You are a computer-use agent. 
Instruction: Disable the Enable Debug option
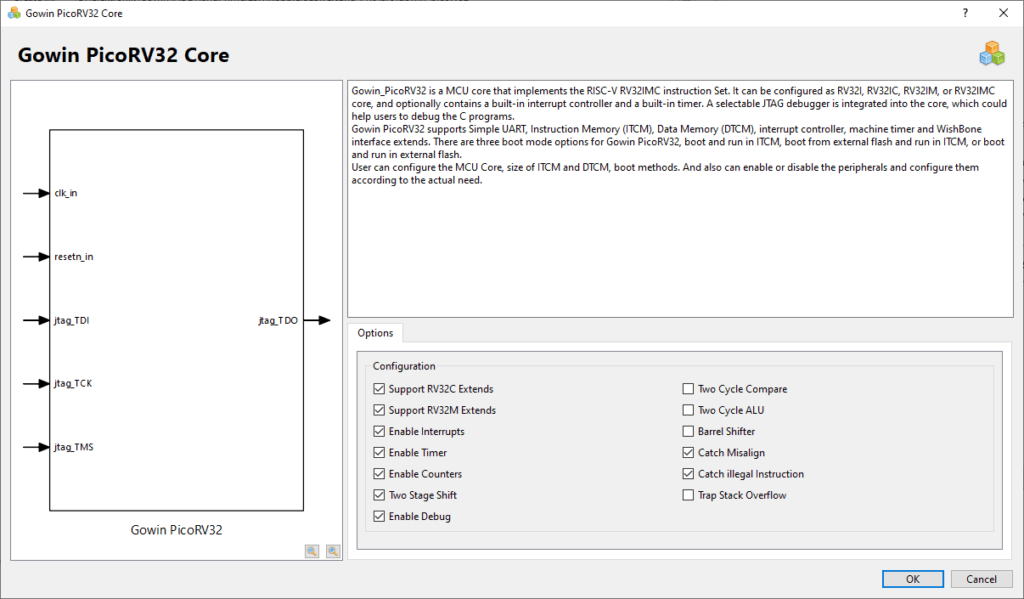(x=379, y=516)
